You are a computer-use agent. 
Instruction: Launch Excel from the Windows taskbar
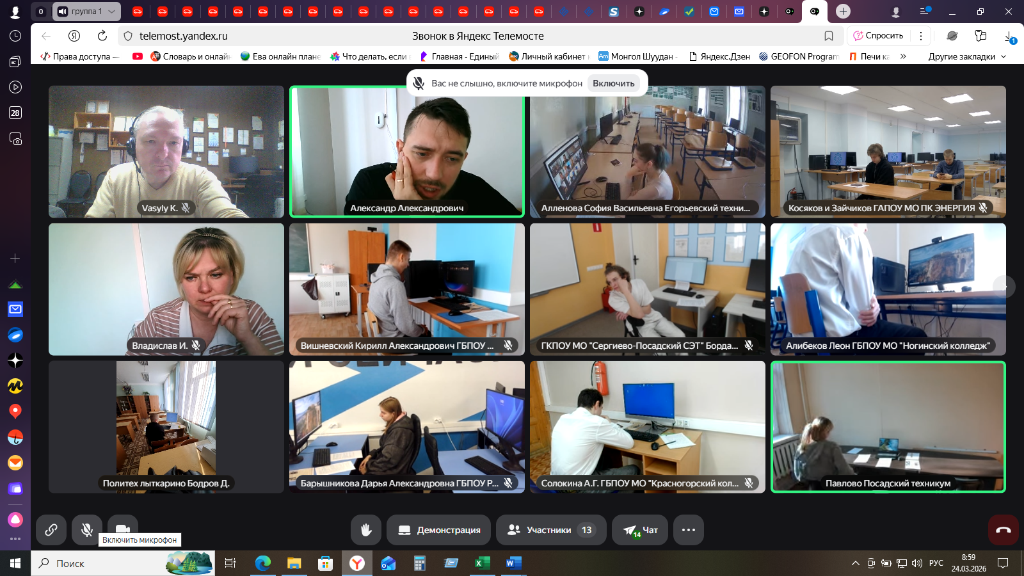pyautogui.click(x=481, y=563)
